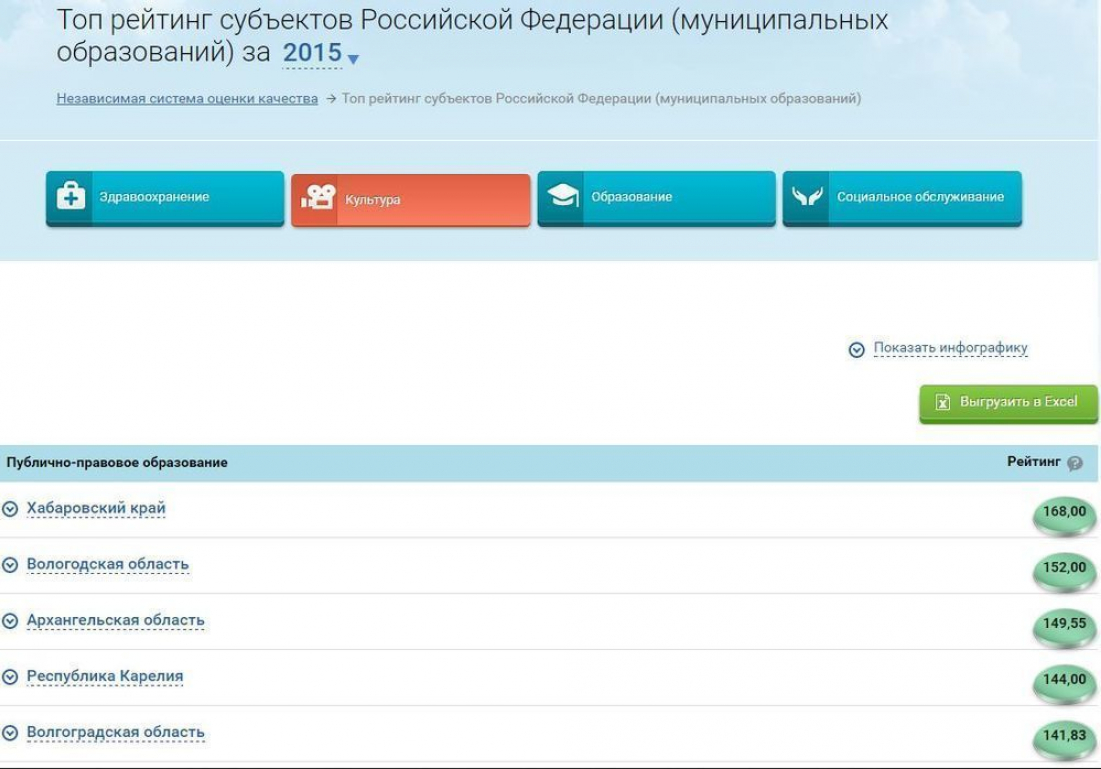Expand the Вологодская область row chevron
The height and width of the screenshot is (769, 1101).
pyautogui.click(x=10, y=565)
